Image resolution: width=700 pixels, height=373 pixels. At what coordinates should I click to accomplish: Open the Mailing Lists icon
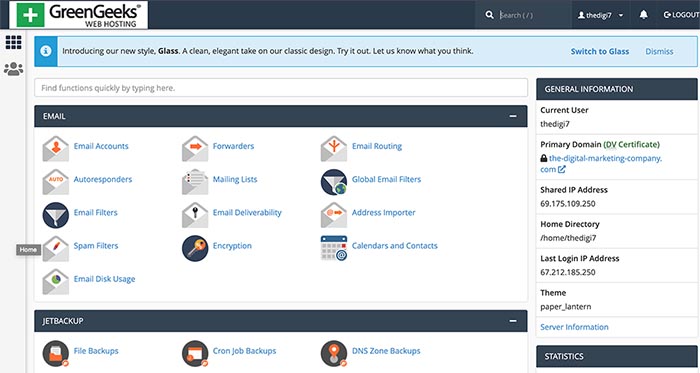(x=195, y=182)
